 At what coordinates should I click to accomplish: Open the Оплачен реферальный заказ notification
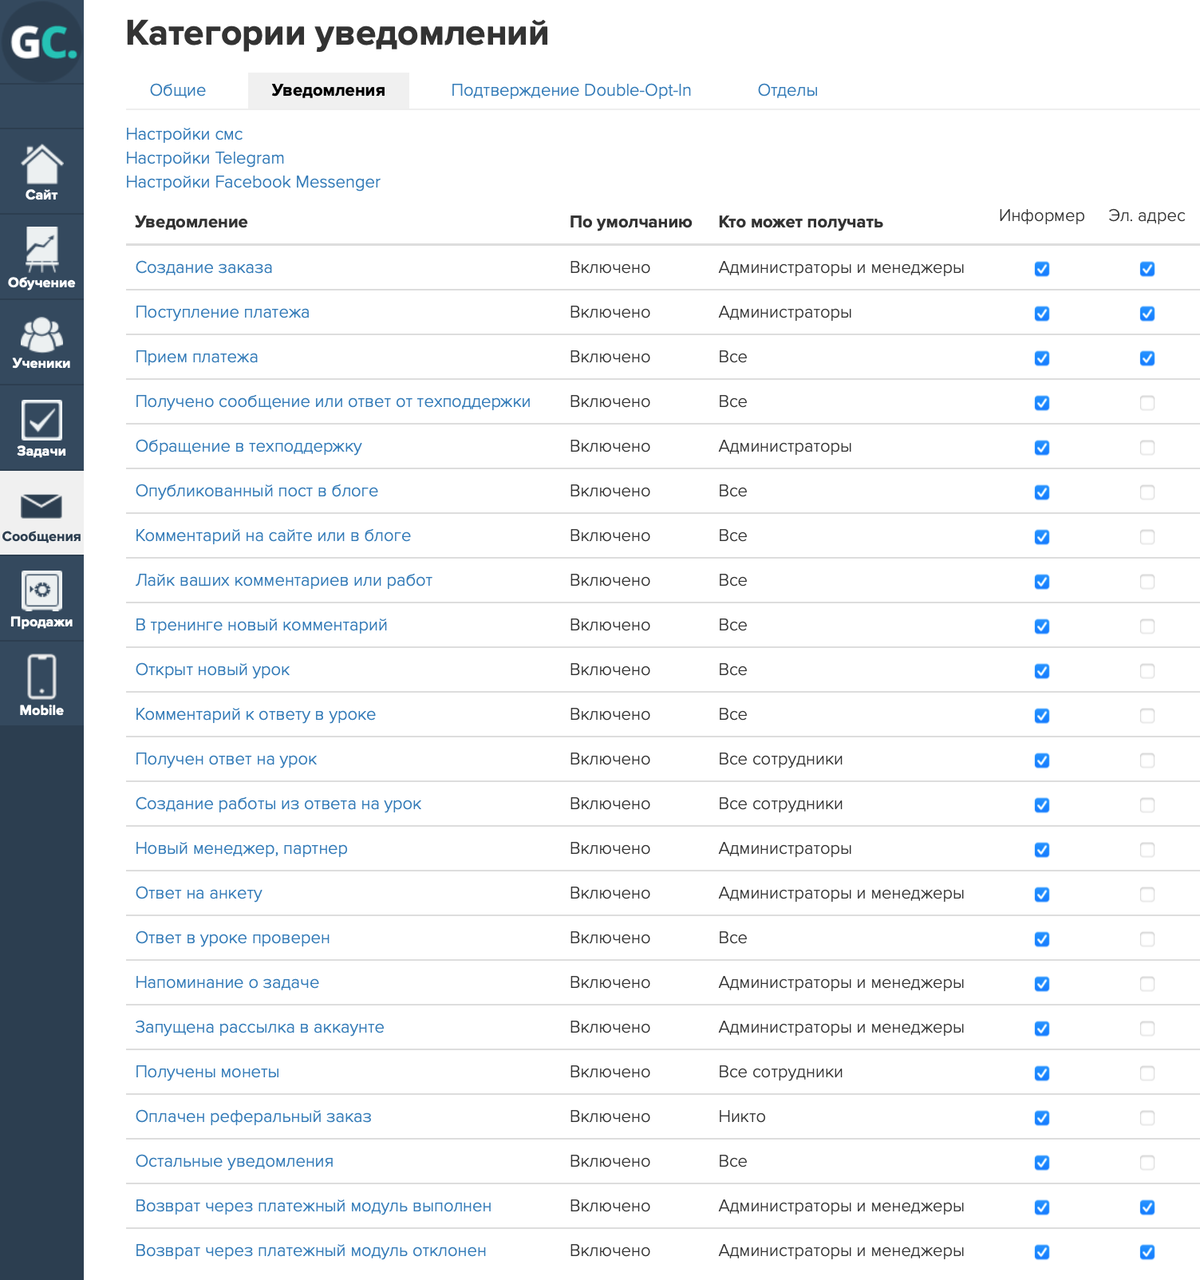click(253, 1116)
